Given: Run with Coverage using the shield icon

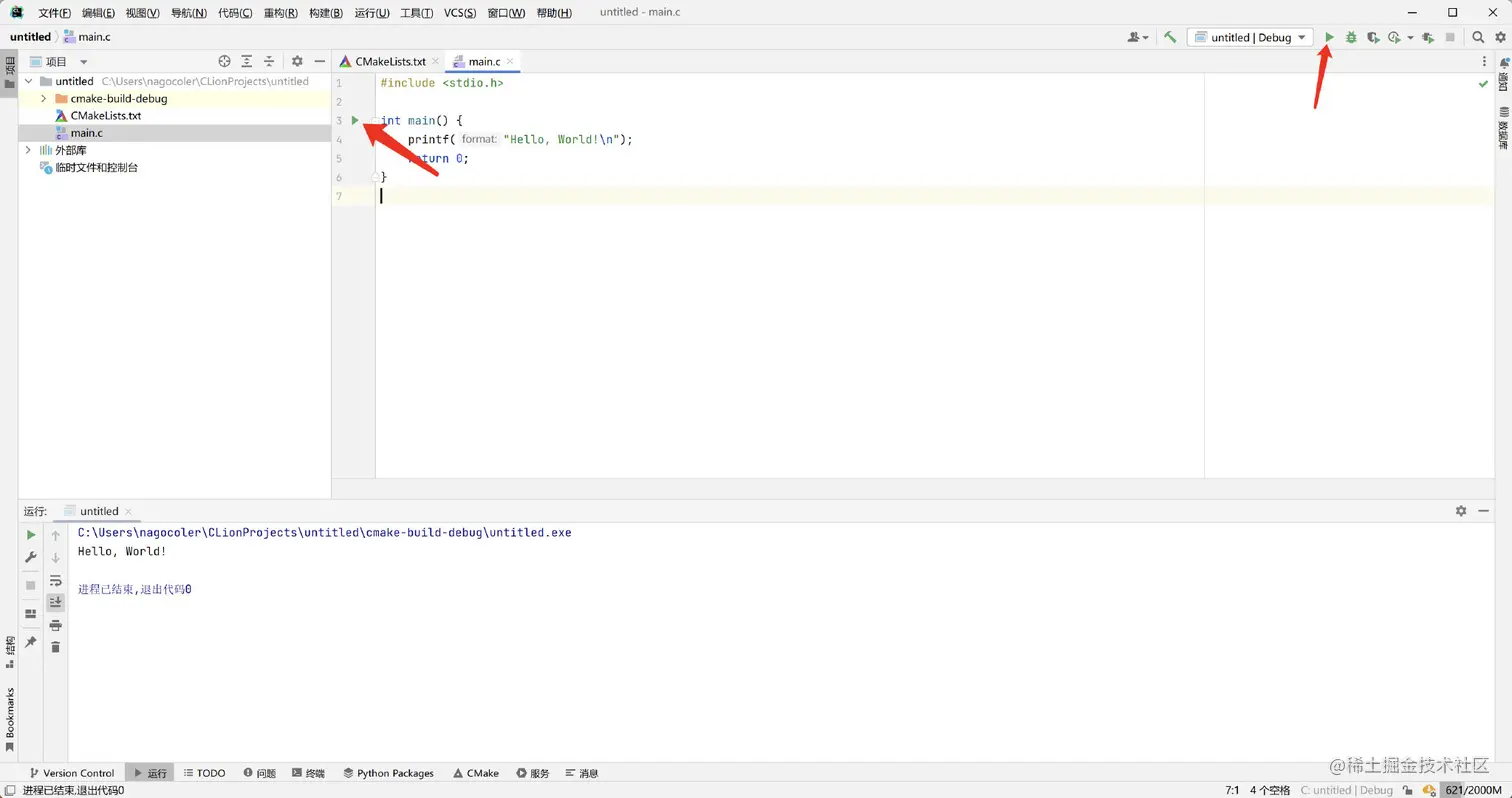Looking at the screenshot, I should pos(1373,37).
